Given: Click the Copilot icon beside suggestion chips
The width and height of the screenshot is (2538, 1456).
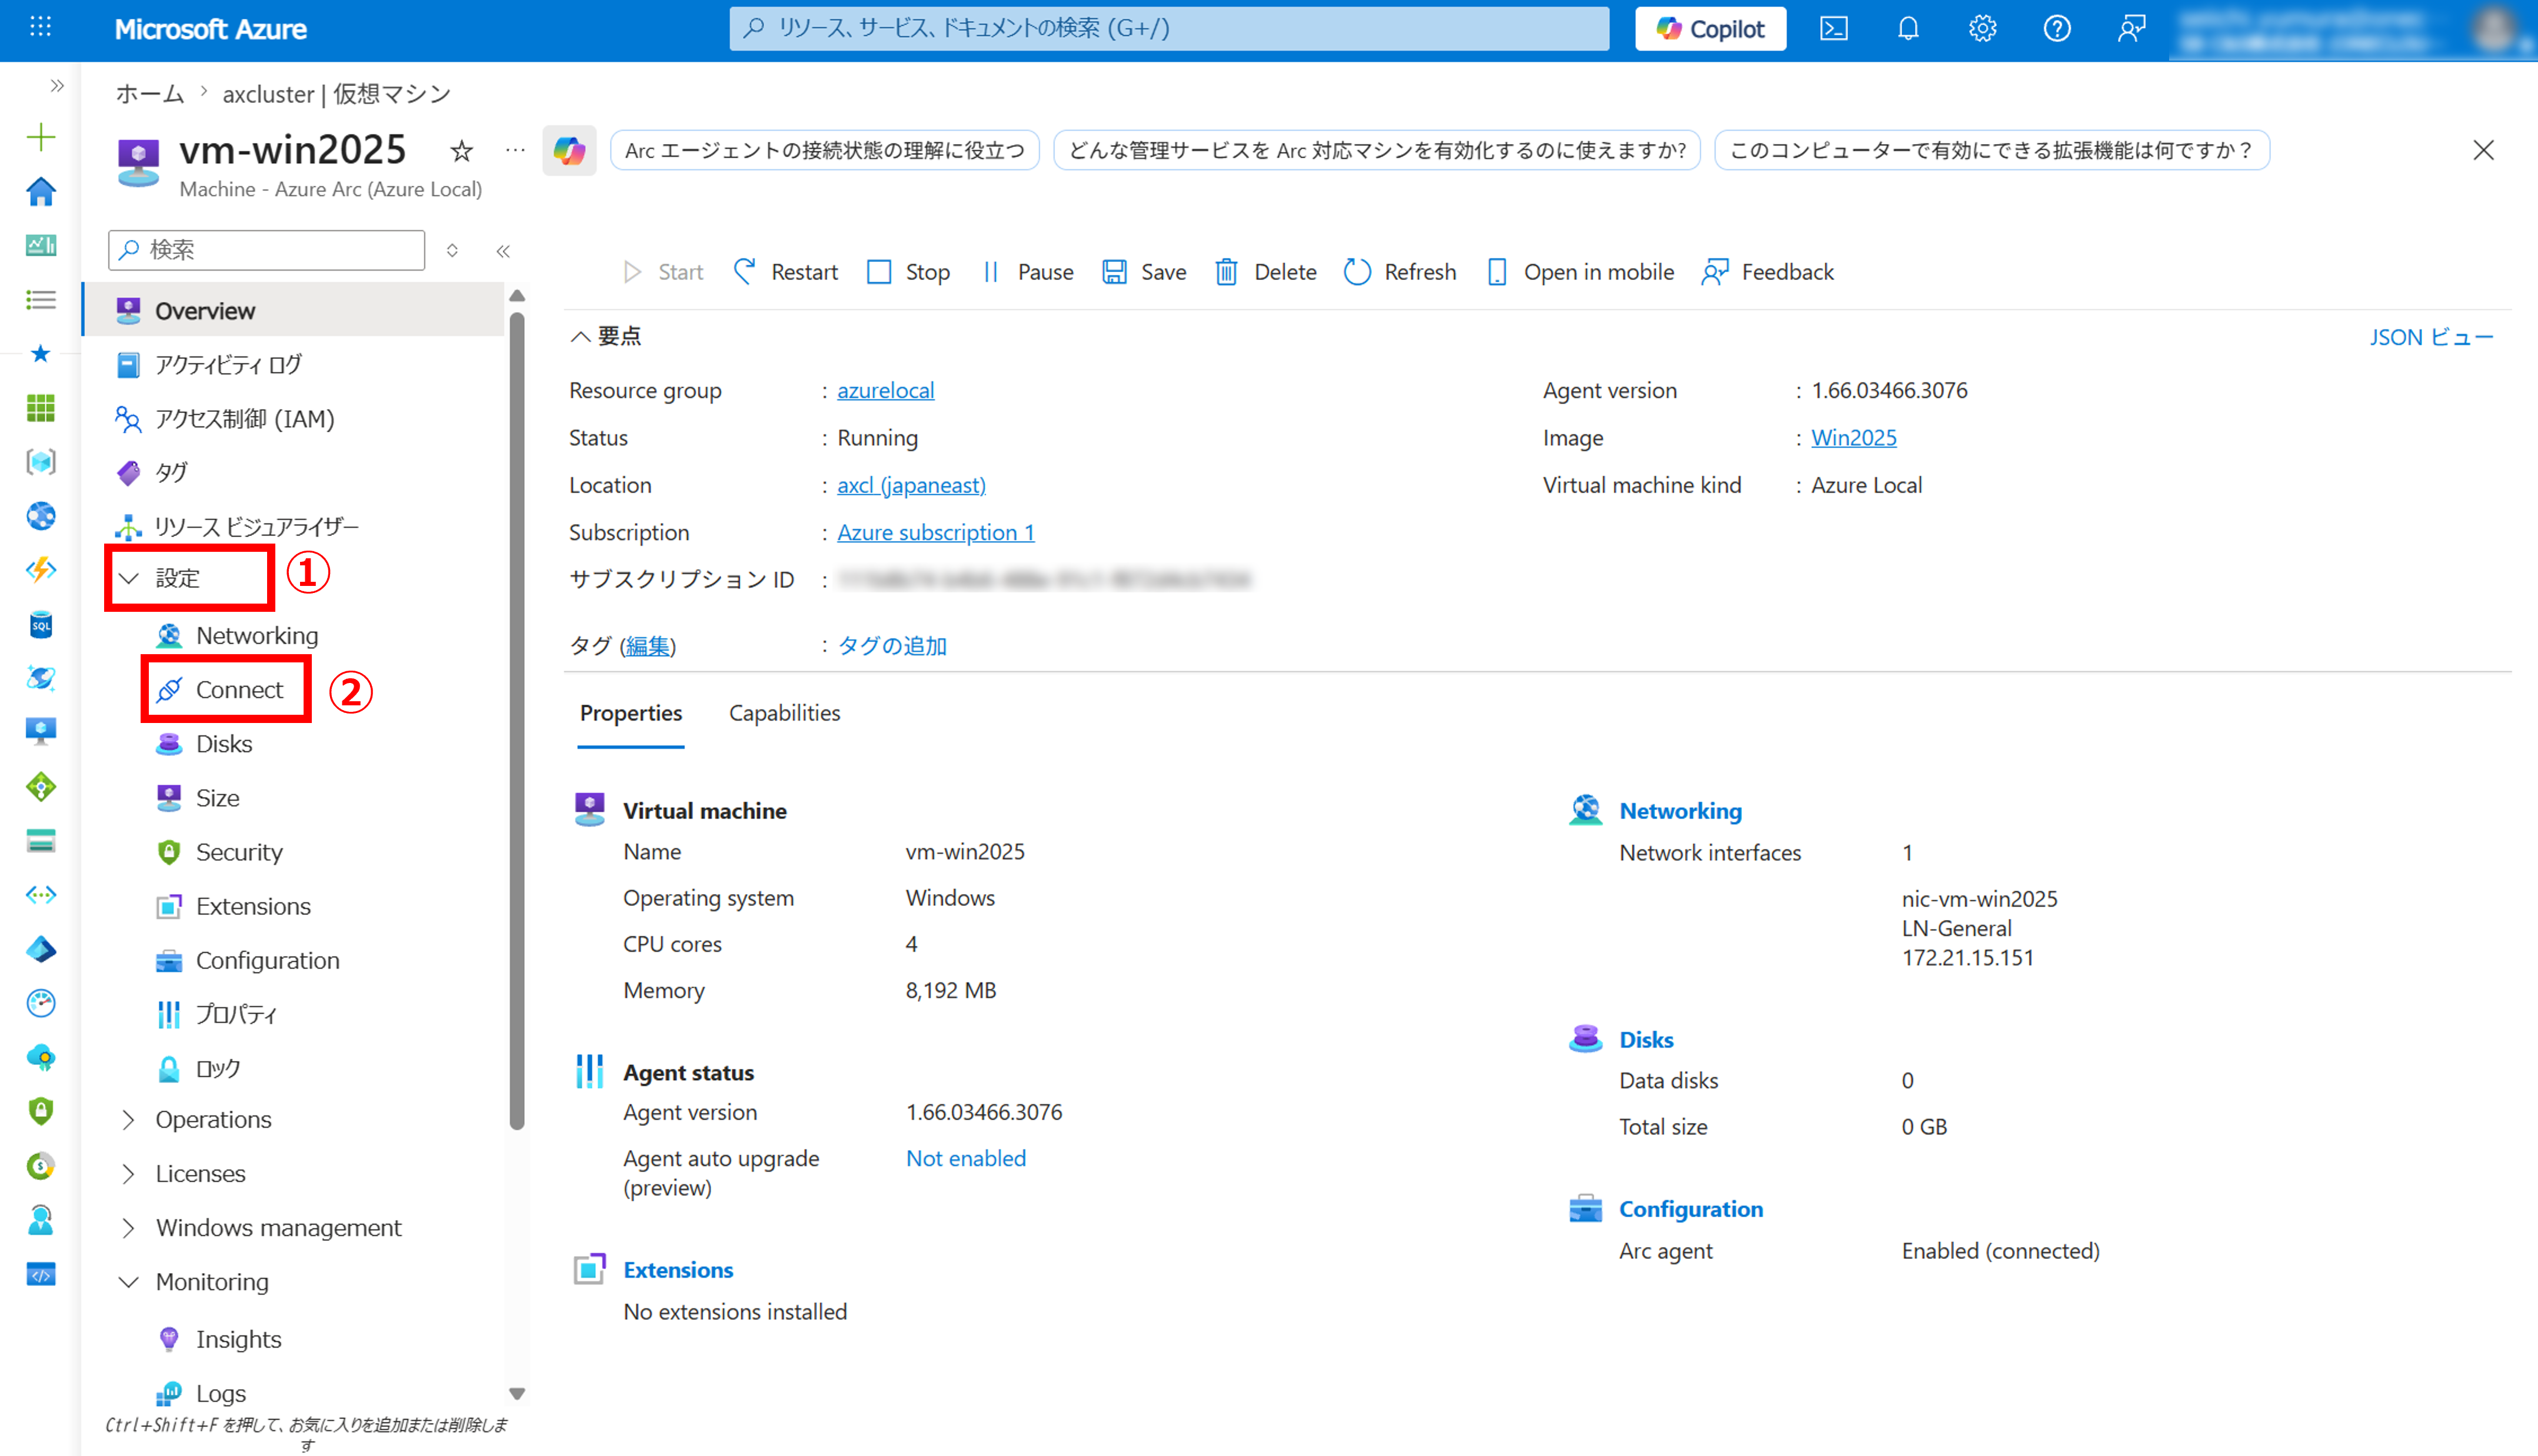Looking at the screenshot, I should tap(569, 150).
